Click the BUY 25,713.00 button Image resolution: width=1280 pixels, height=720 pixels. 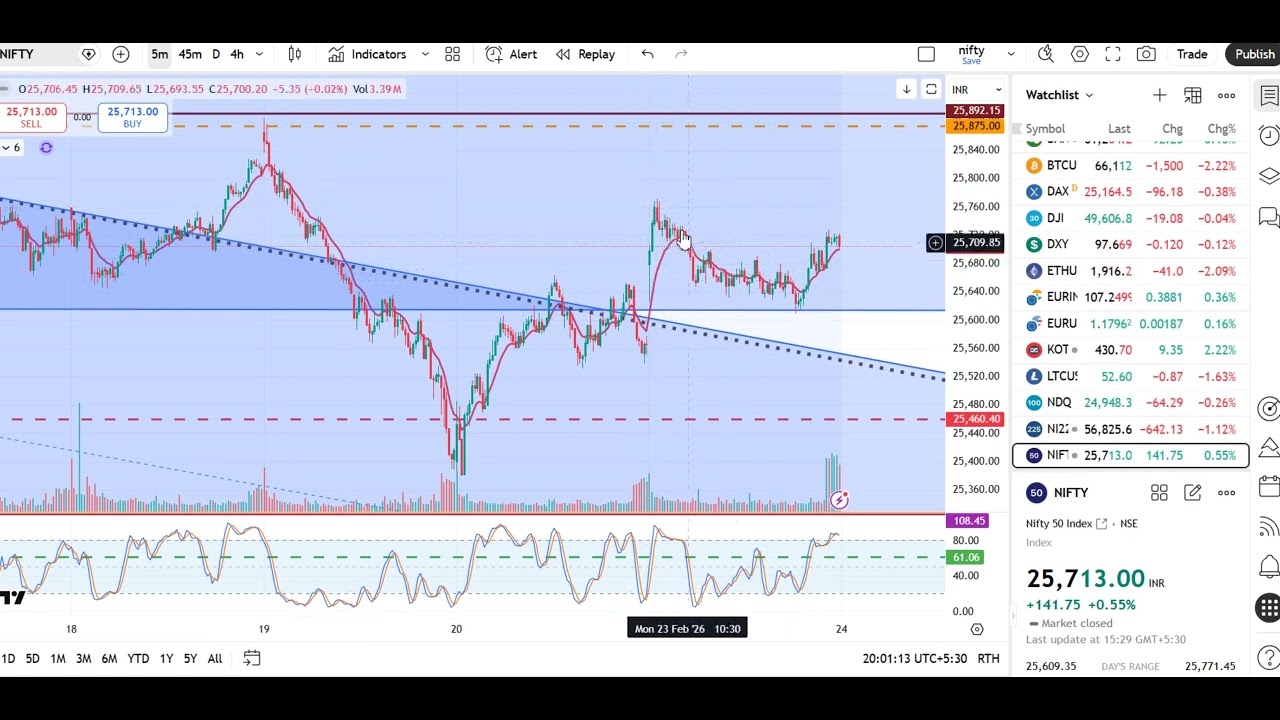[x=133, y=117]
